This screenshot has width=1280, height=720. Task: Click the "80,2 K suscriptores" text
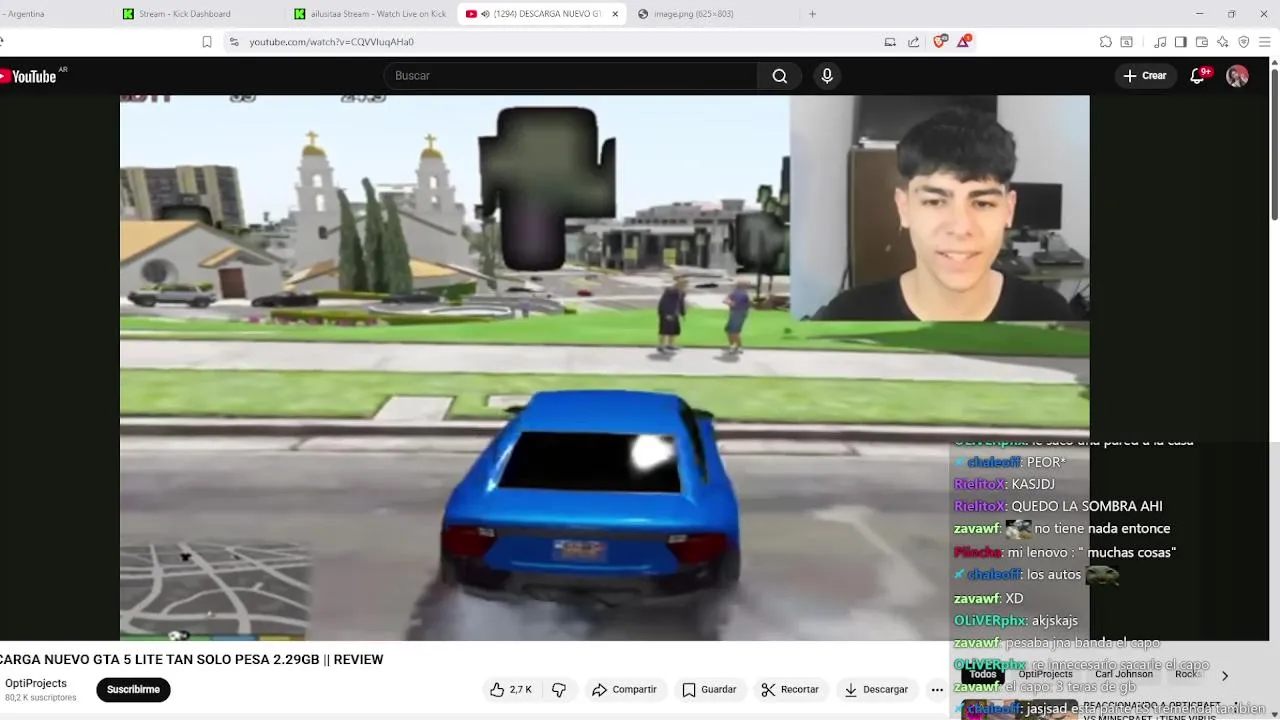[x=41, y=698]
